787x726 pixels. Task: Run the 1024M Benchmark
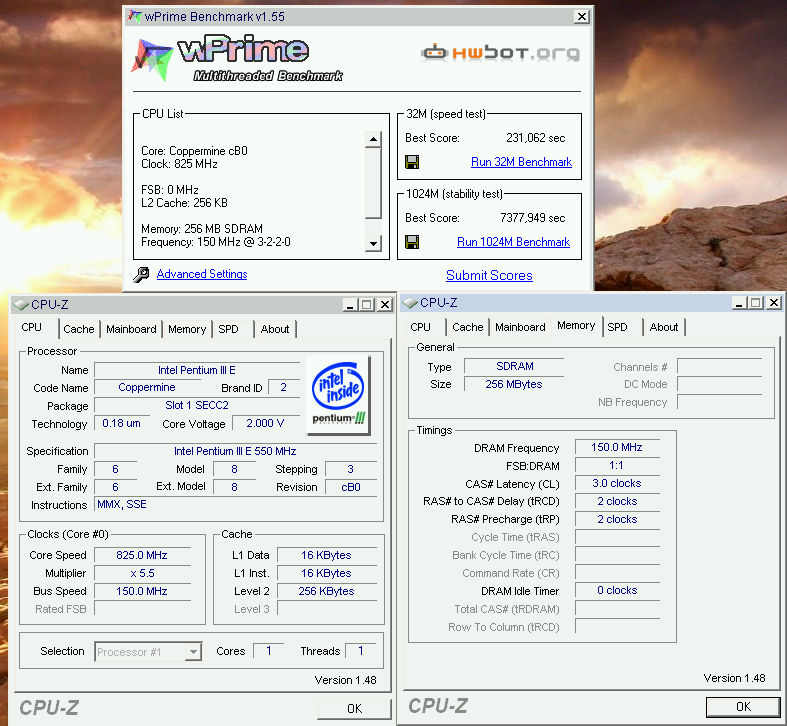pos(513,242)
